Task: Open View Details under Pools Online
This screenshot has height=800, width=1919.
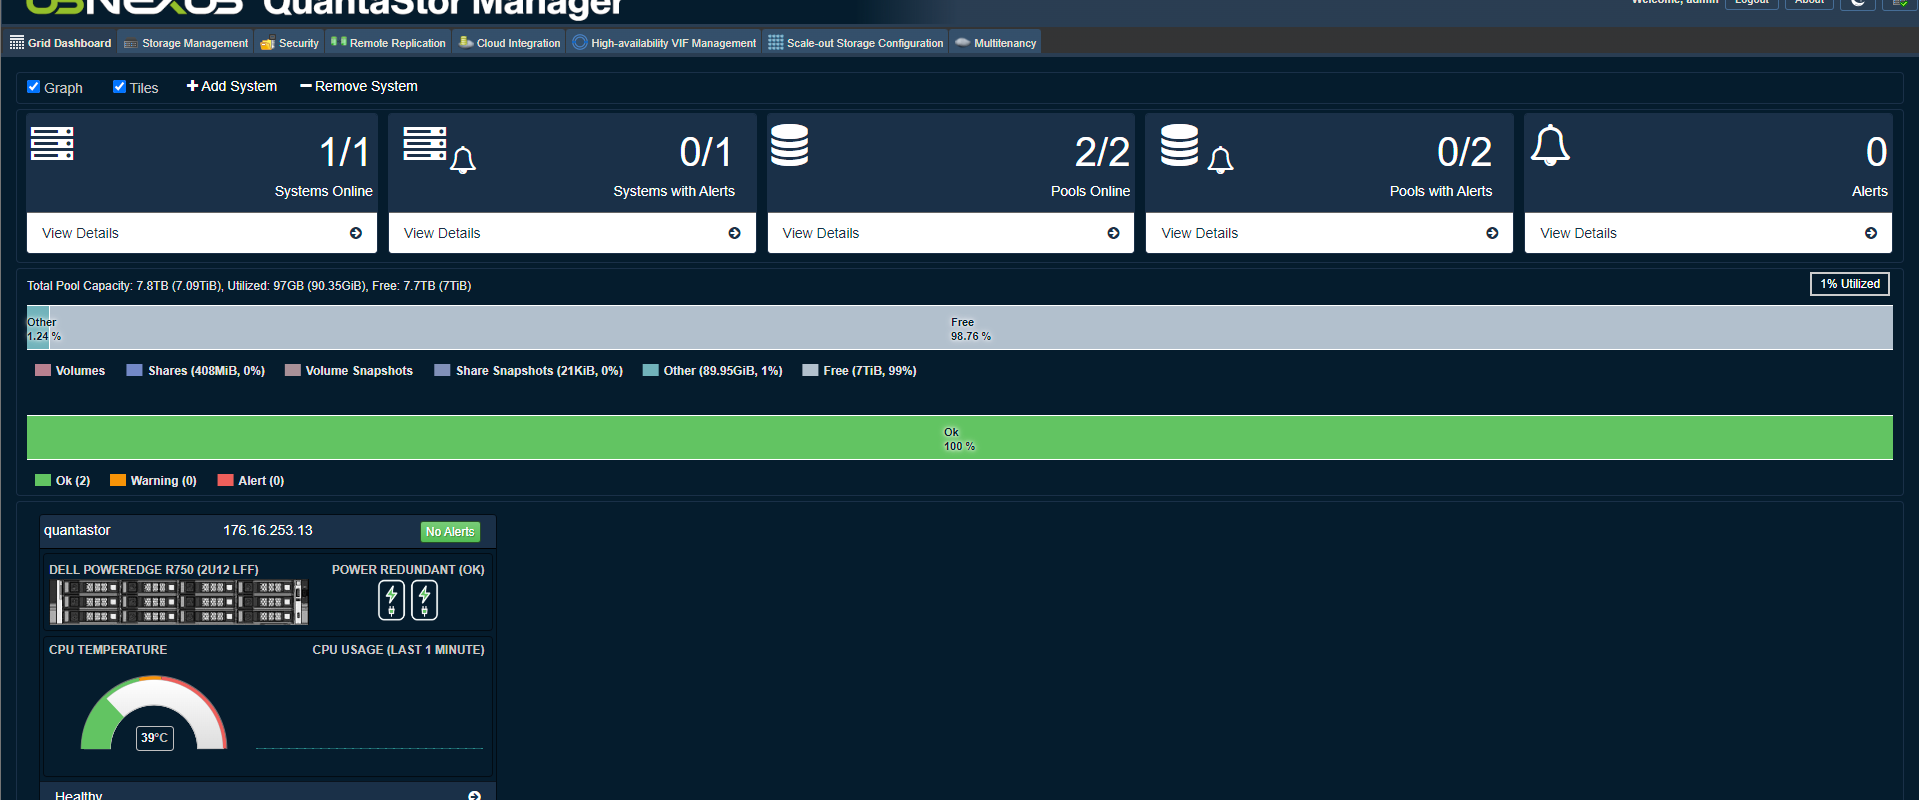Action: [950, 233]
